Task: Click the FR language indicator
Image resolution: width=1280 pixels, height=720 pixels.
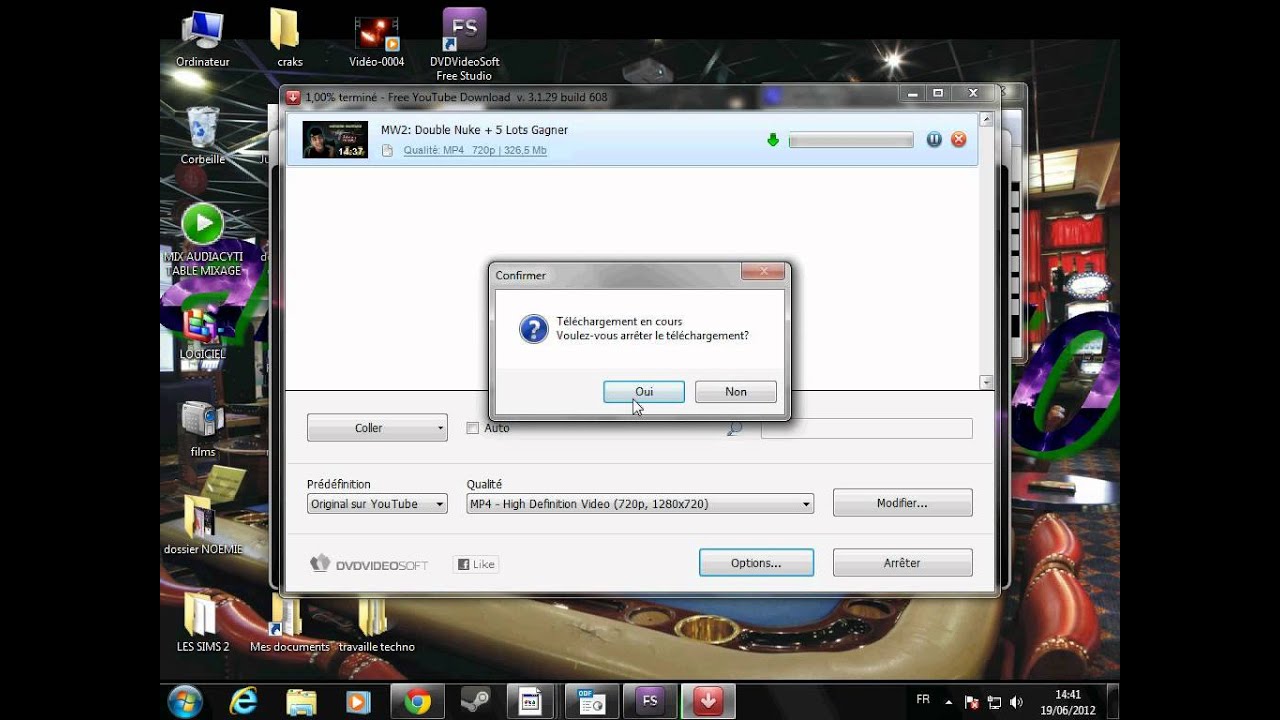Action: pos(923,699)
